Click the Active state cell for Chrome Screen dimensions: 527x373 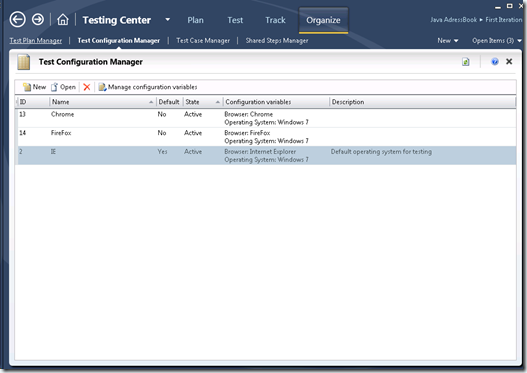(x=193, y=114)
